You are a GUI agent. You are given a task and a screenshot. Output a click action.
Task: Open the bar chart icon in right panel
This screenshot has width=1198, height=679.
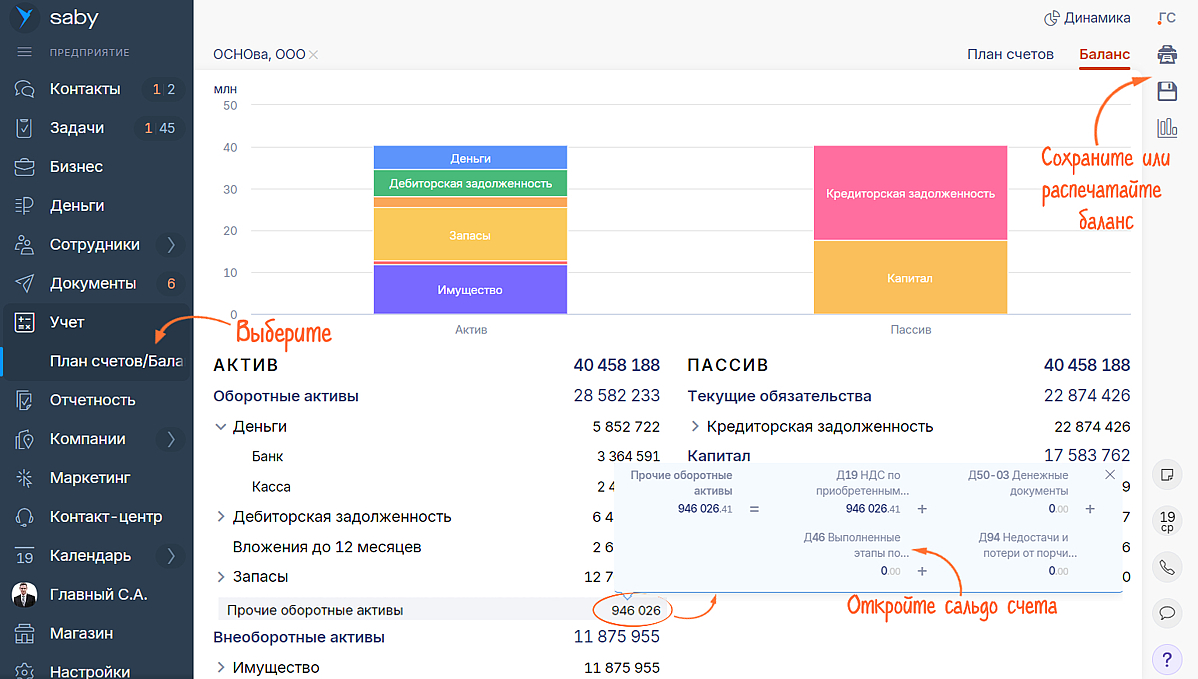tap(1166, 127)
